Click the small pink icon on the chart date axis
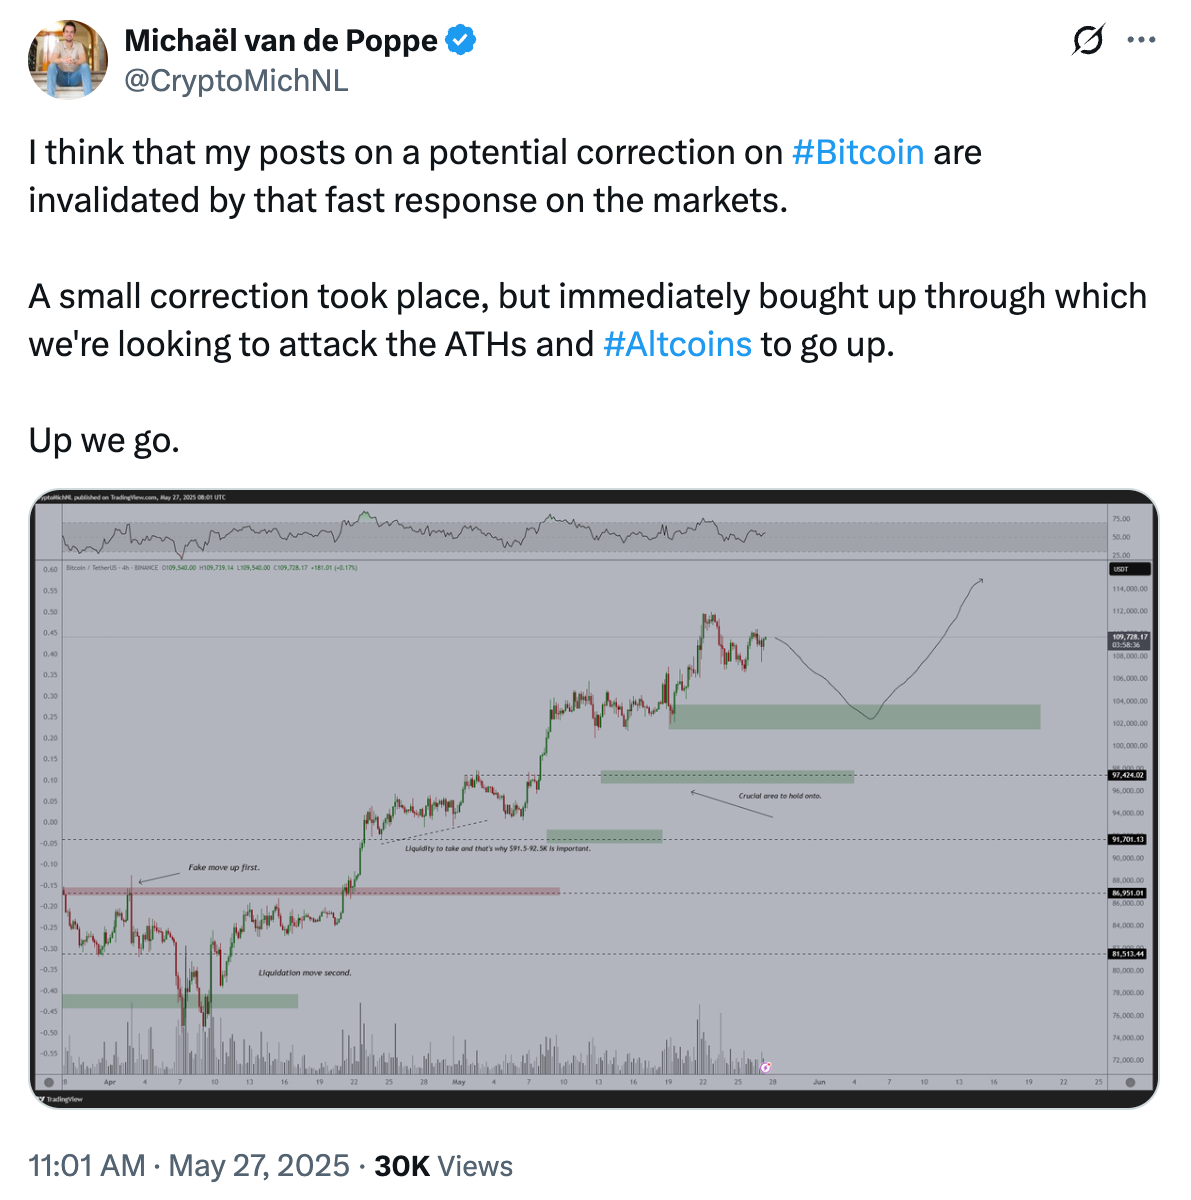Screen dimensions: 1191x1200 [x=766, y=1068]
